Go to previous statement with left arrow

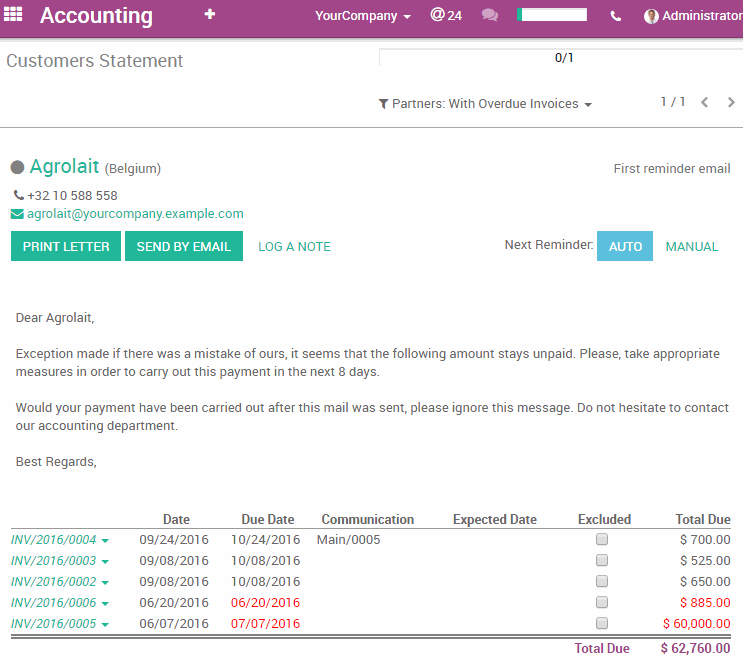pos(705,103)
